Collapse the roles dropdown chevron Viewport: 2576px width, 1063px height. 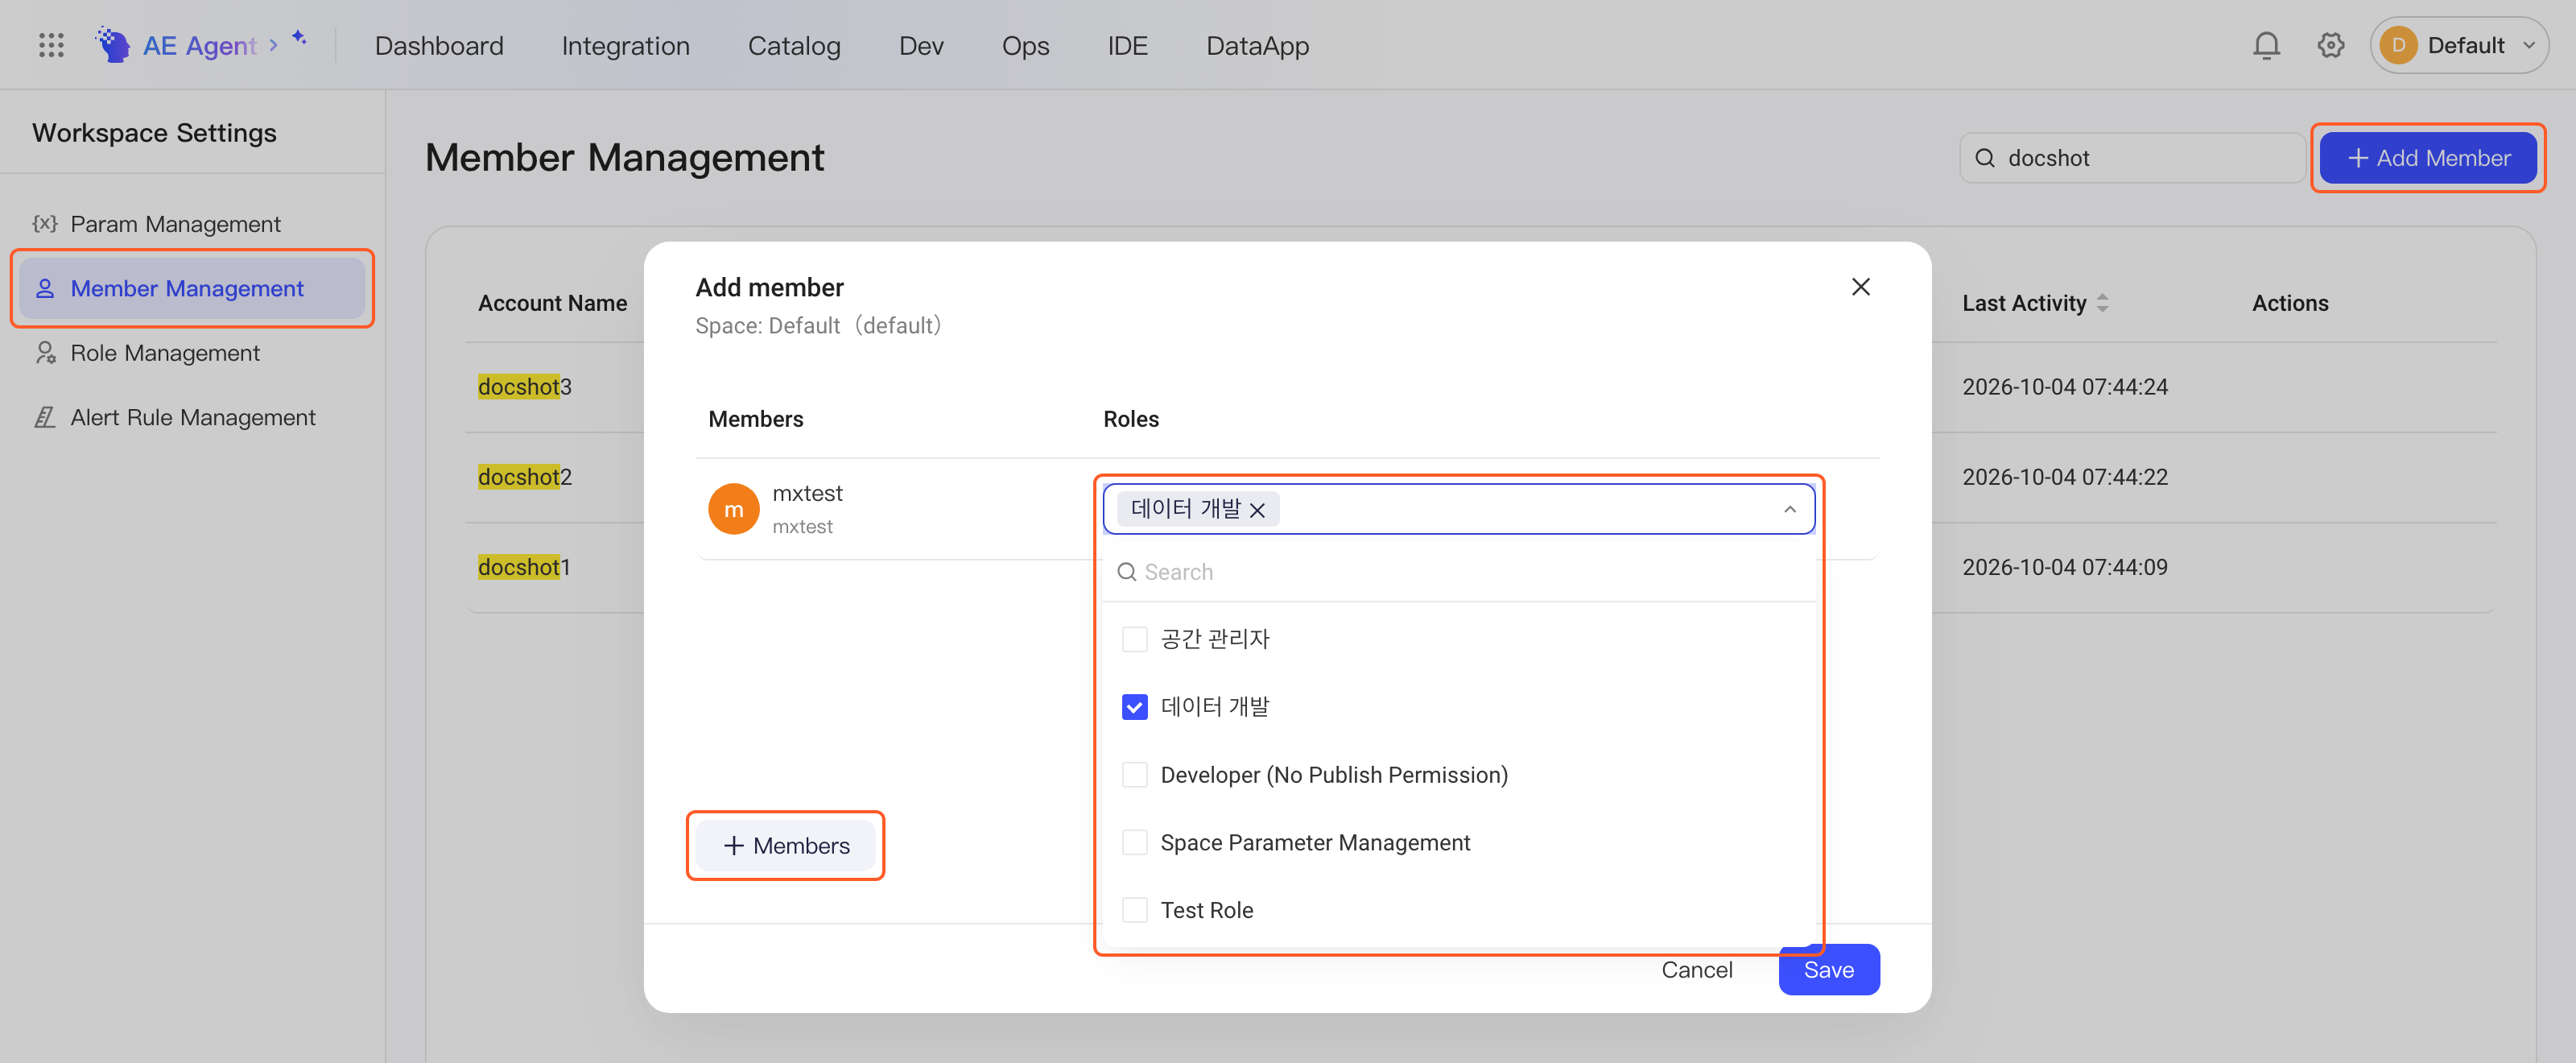[x=1789, y=510]
